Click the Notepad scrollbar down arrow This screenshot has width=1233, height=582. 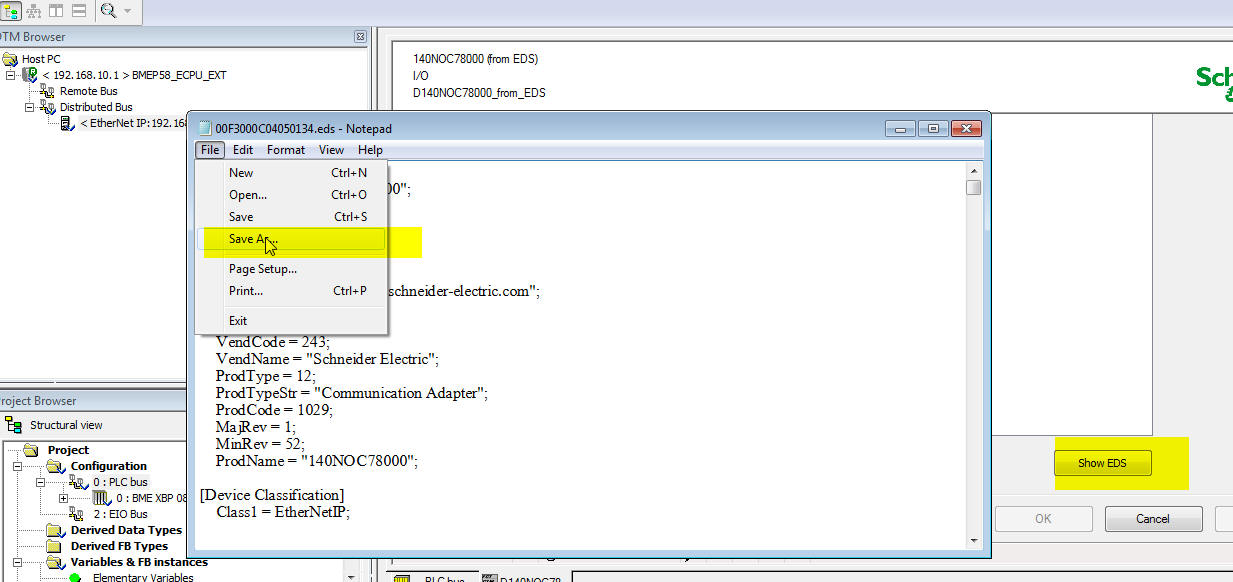[973, 539]
